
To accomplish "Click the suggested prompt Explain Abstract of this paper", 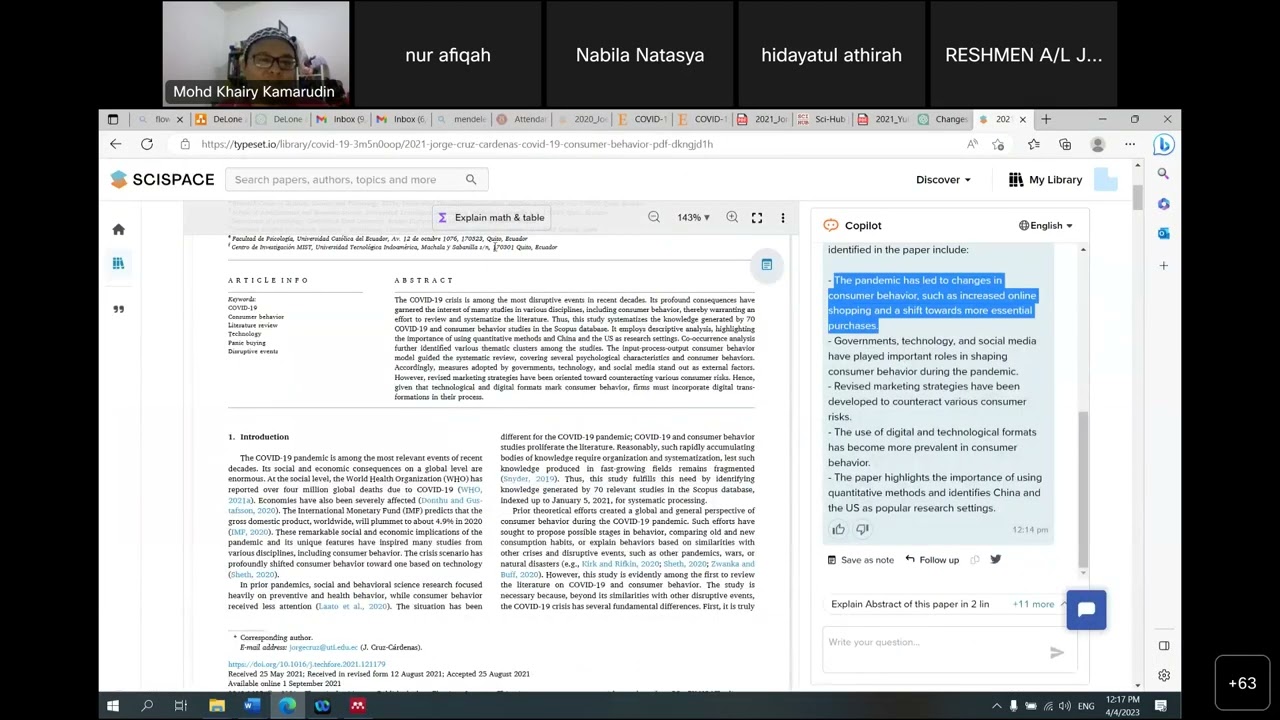I will (910, 604).
